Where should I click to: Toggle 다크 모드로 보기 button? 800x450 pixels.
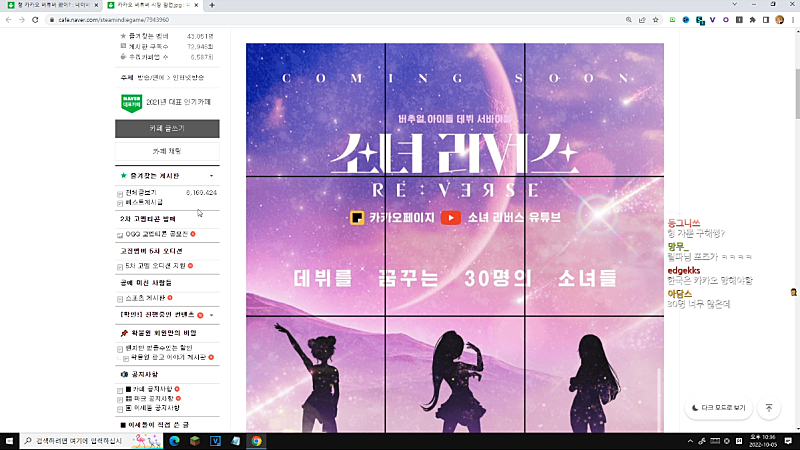point(718,408)
